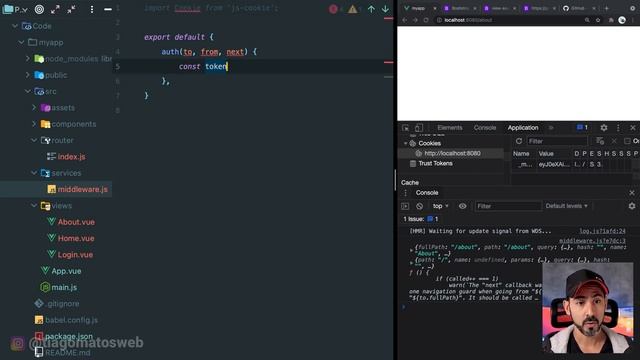Switch to DevTools Elements tab
The image size is (640, 360).
[x=450, y=128]
